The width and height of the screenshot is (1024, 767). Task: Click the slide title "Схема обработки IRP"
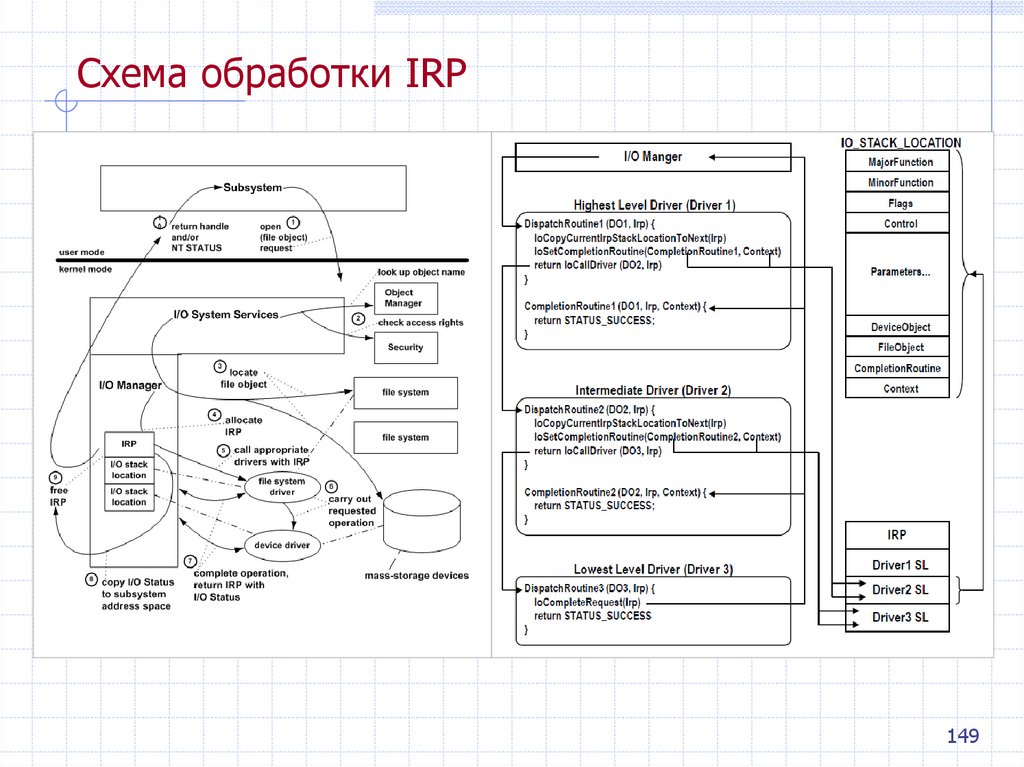272,73
